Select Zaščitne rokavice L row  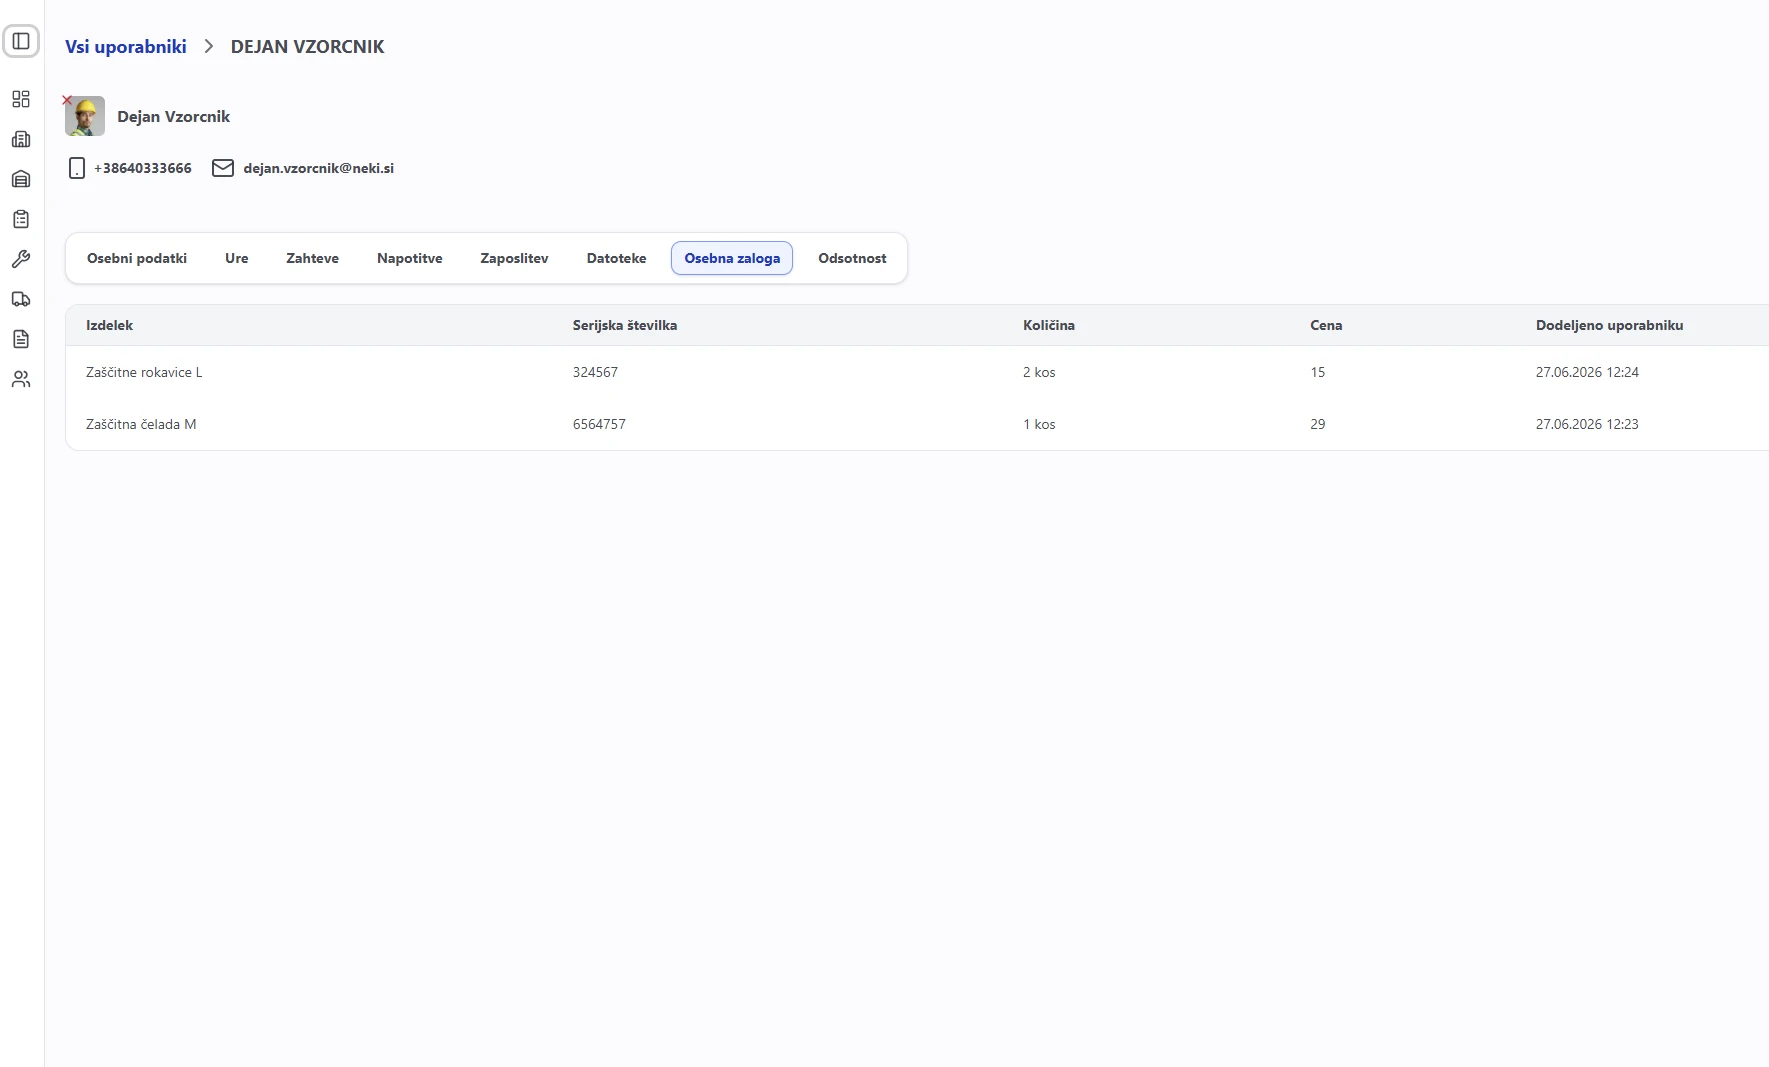[917, 372]
